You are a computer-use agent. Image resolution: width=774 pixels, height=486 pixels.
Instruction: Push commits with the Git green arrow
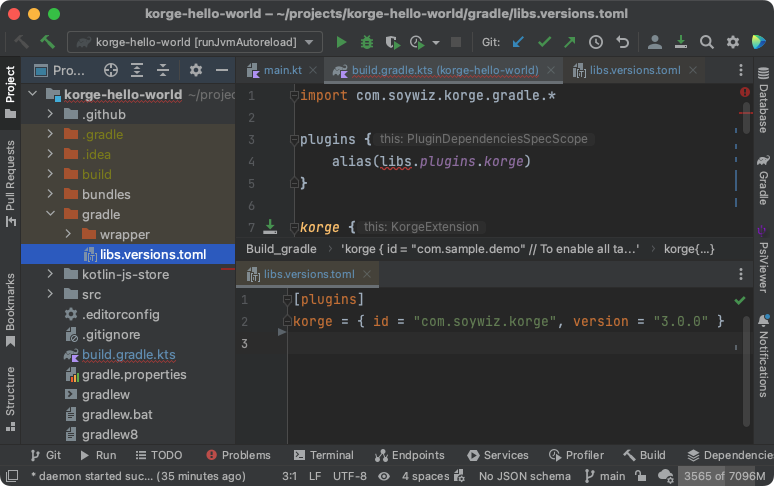tap(570, 42)
